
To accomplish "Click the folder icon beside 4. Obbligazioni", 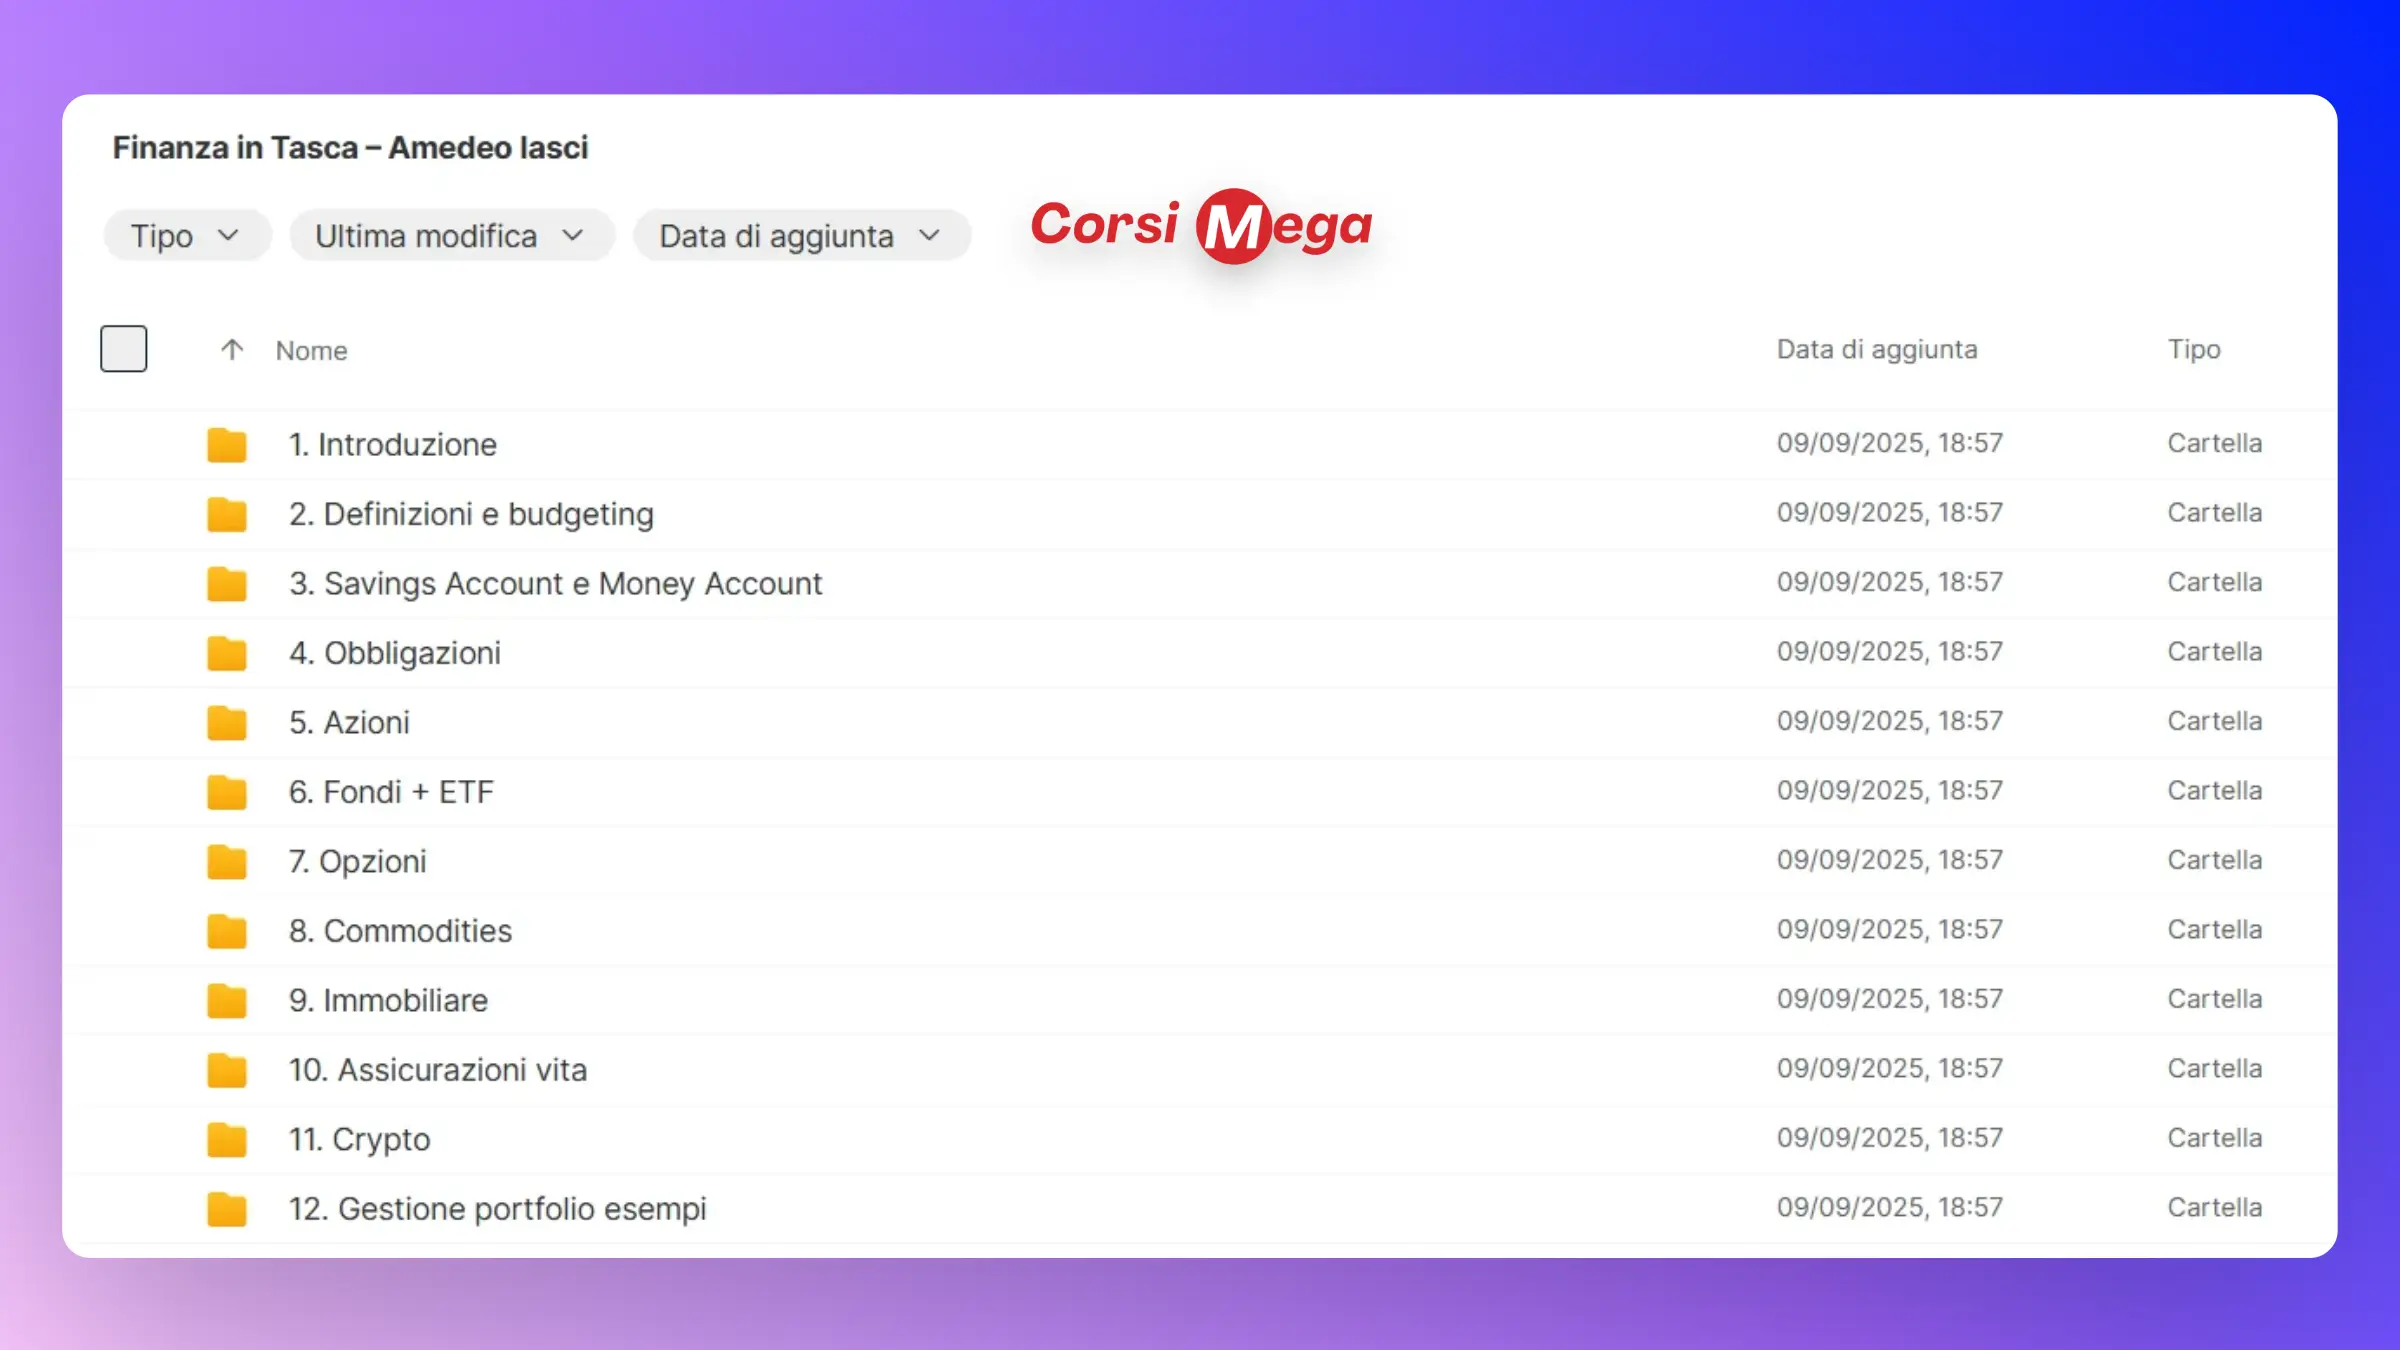I will point(227,653).
